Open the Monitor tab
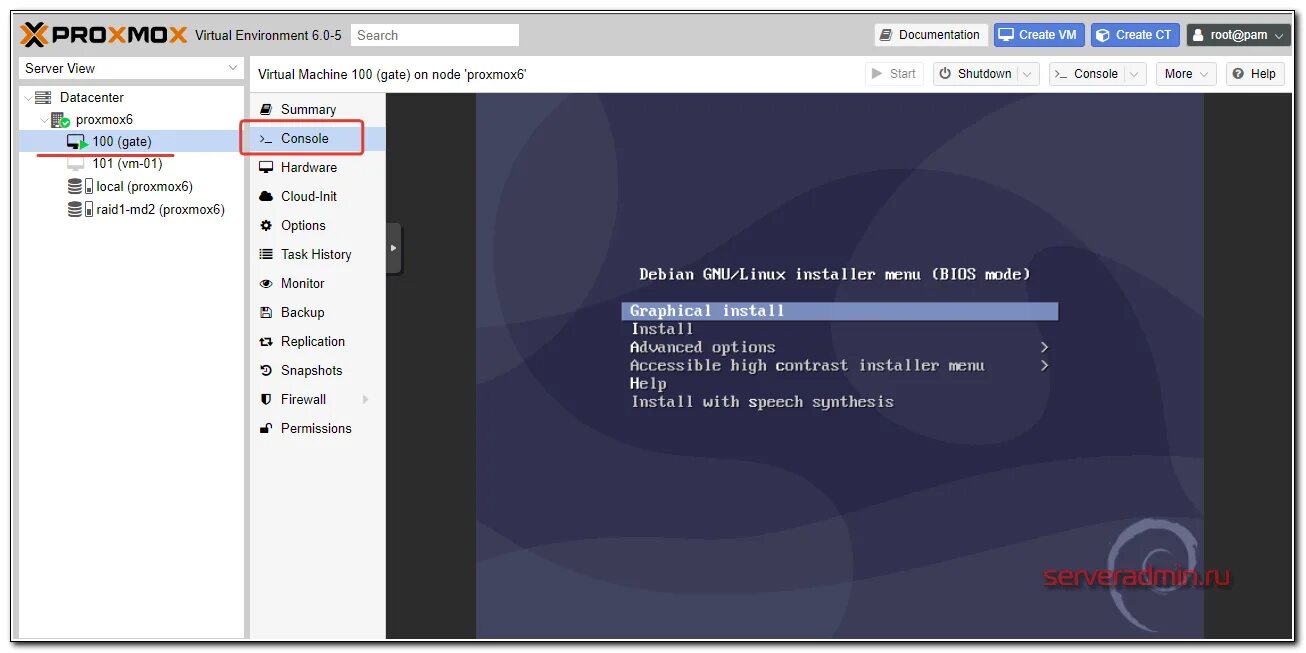Image resolution: width=1306 pixels, height=653 pixels. (317, 283)
